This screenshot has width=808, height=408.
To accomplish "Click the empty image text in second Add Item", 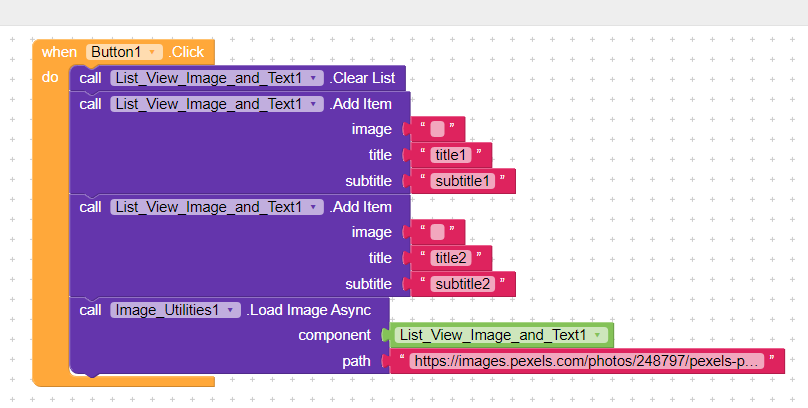I will 437,232.
